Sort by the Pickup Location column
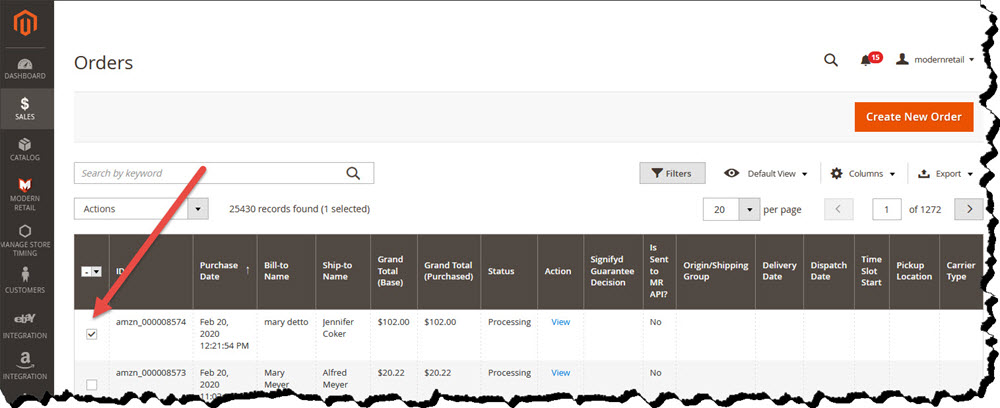Screen dimensions: 1000x408 914,271
